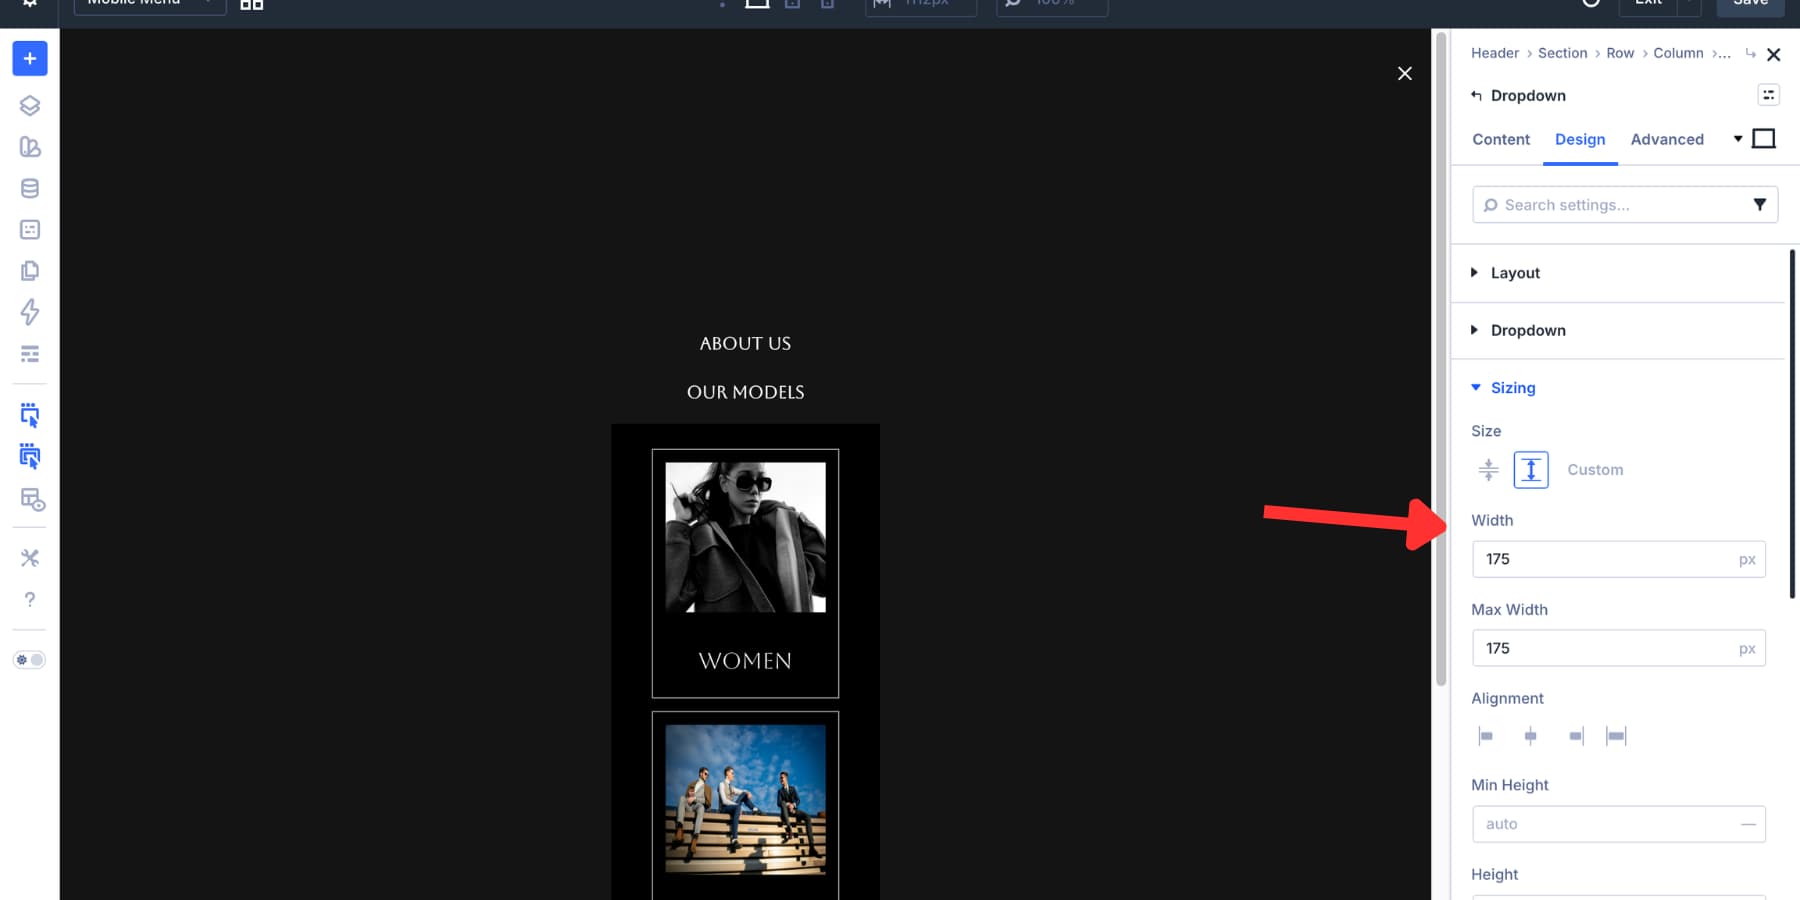The height and width of the screenshot is (900, 1800).
Task: Click the back arrow beside Dropdown title
Action: (x=1476, y=96)
